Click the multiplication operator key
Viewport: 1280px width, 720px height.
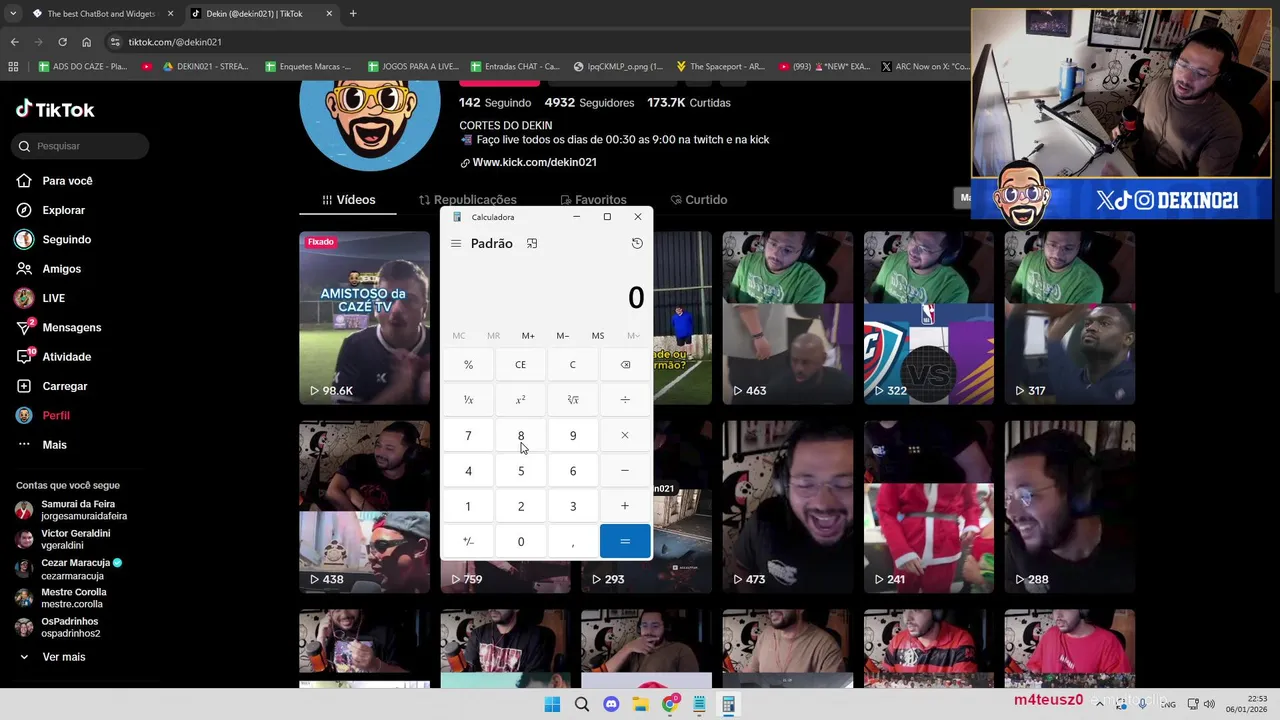625,435
